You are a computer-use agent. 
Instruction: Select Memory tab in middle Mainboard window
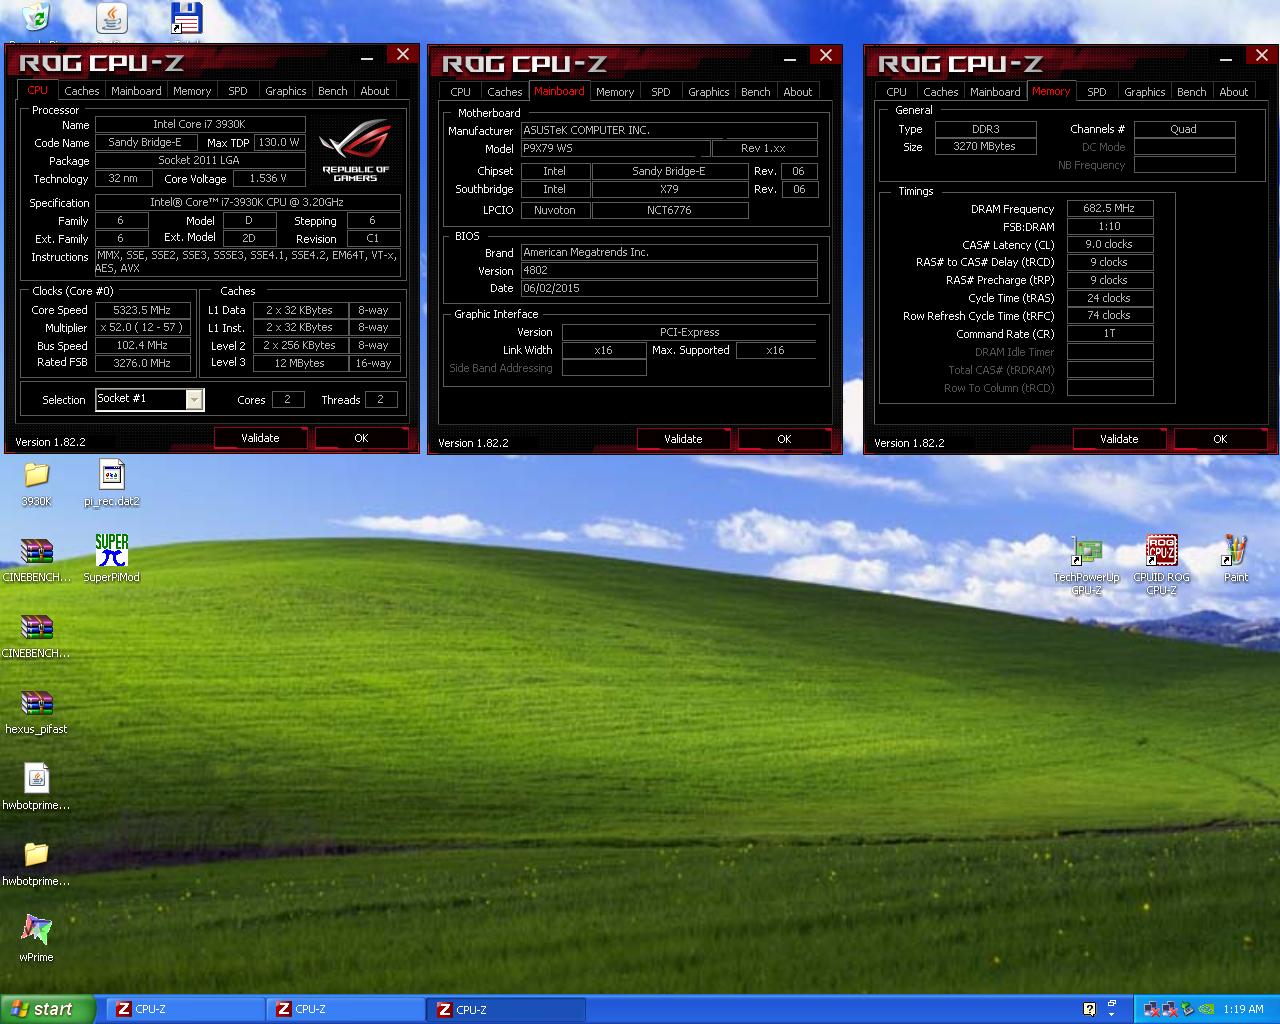pos(615,91)
